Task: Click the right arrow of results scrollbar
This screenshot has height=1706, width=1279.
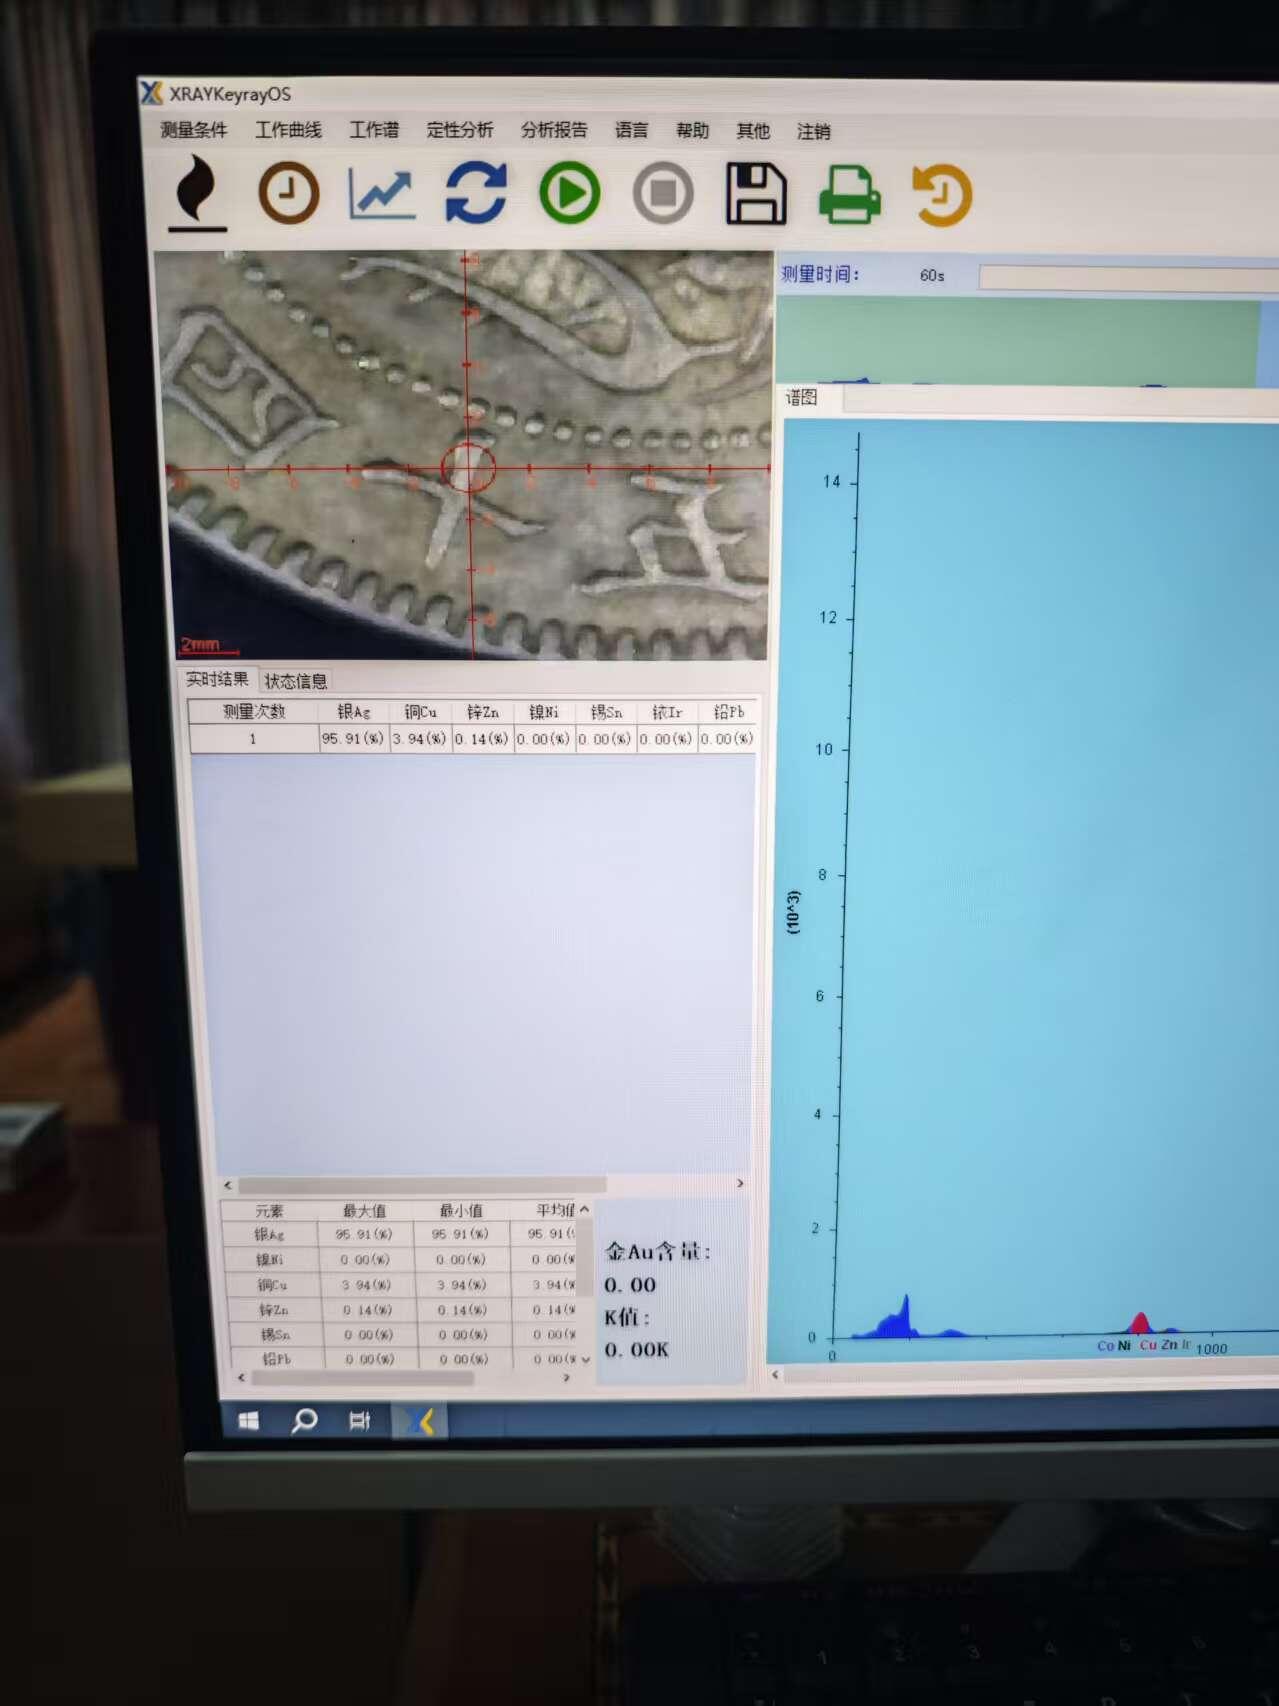Action: click(740, 1183)
